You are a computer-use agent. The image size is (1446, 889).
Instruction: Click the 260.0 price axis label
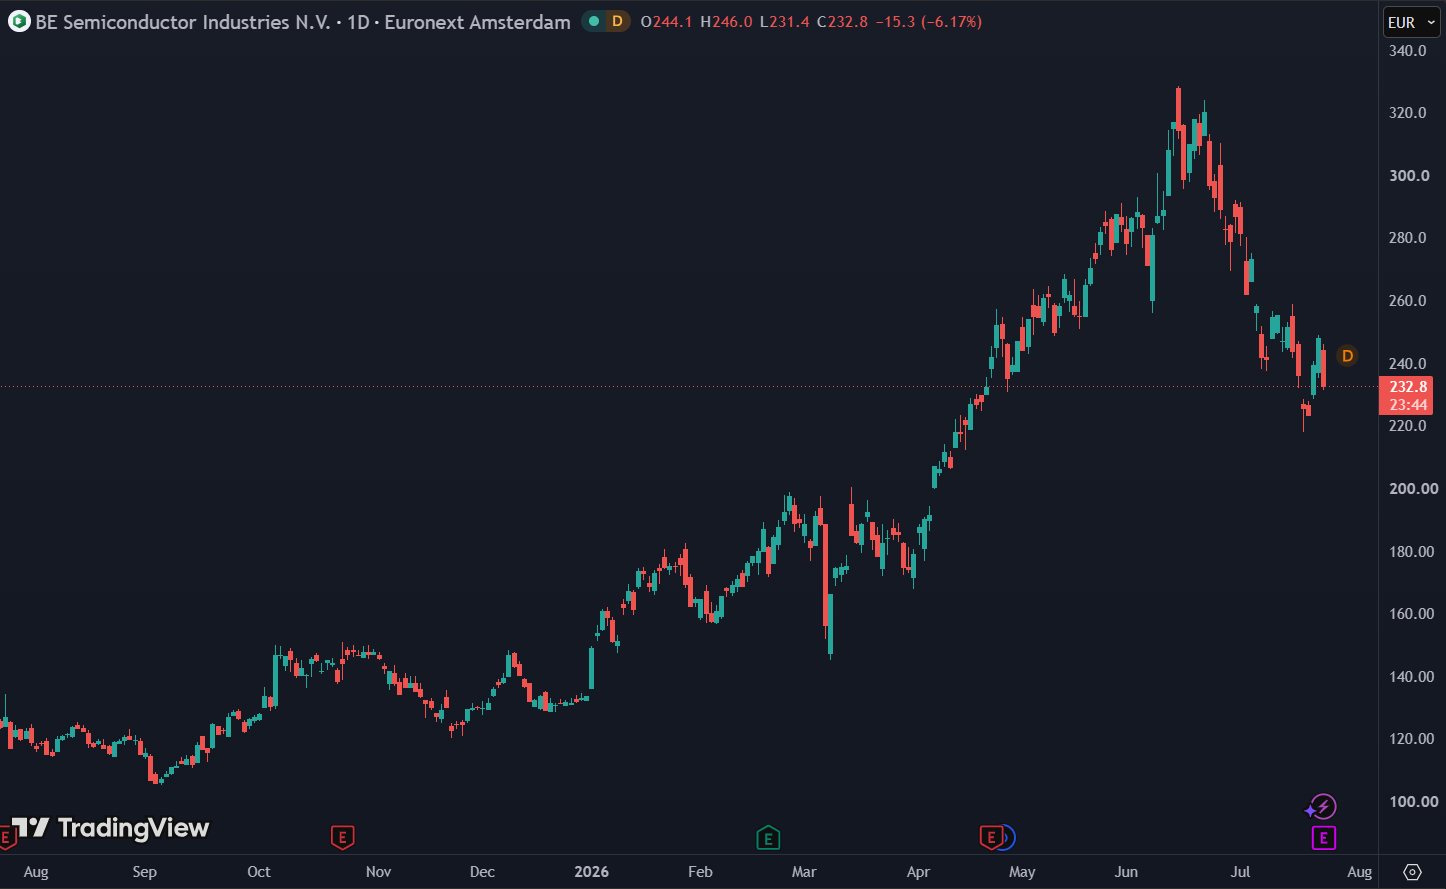(1407, 301)
